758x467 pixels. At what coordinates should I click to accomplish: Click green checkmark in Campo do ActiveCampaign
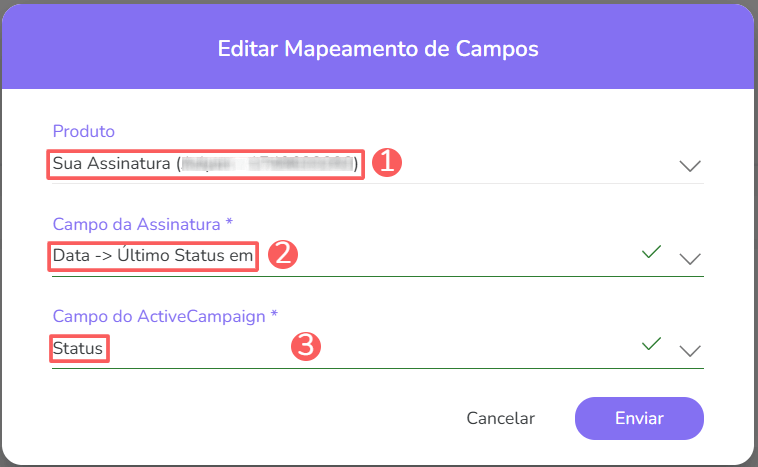(x=652, y=345)
